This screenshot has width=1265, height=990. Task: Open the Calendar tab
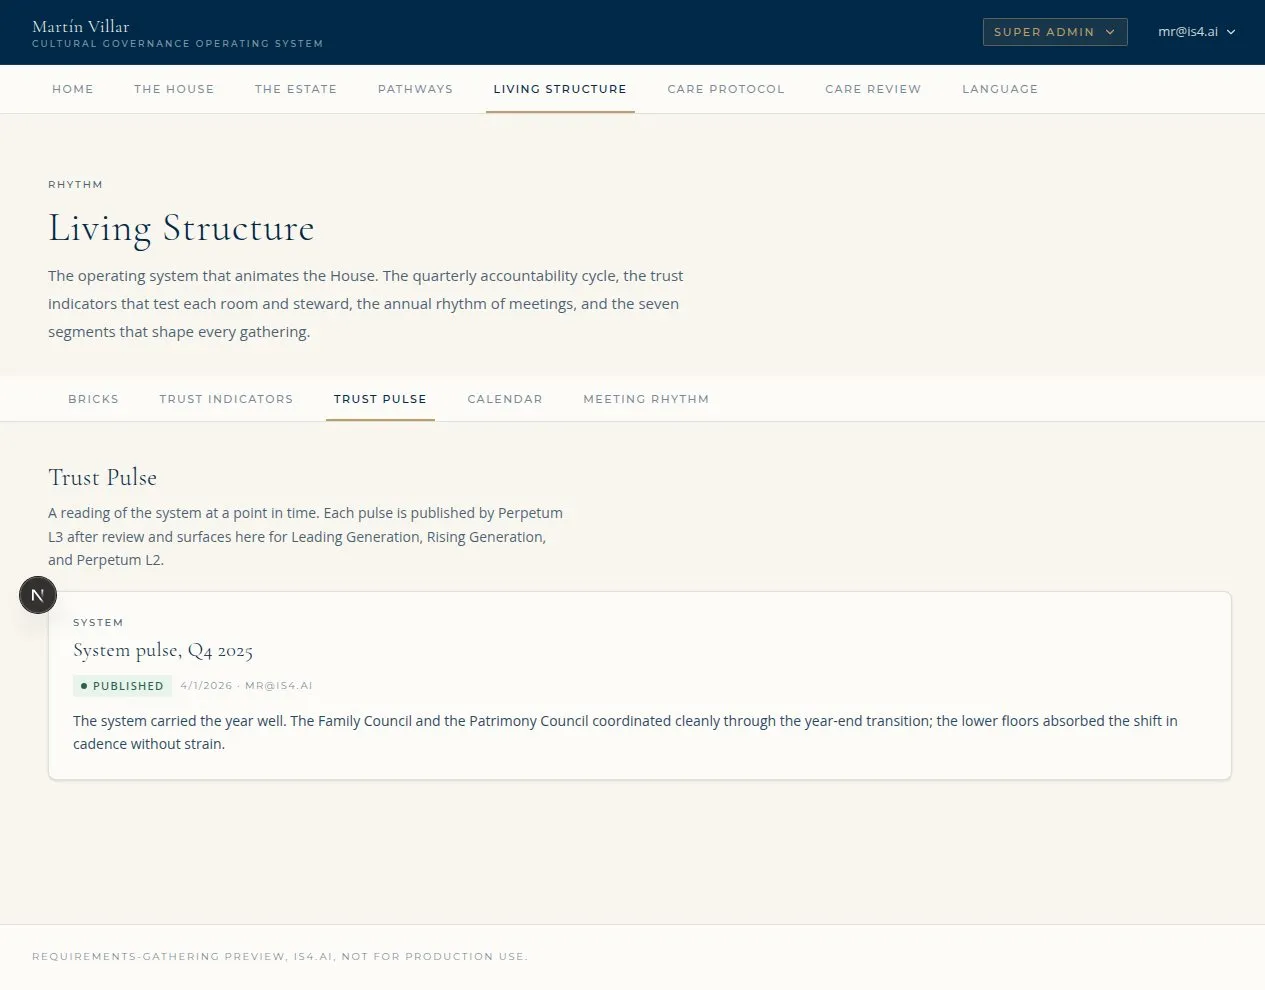(505, 399)
